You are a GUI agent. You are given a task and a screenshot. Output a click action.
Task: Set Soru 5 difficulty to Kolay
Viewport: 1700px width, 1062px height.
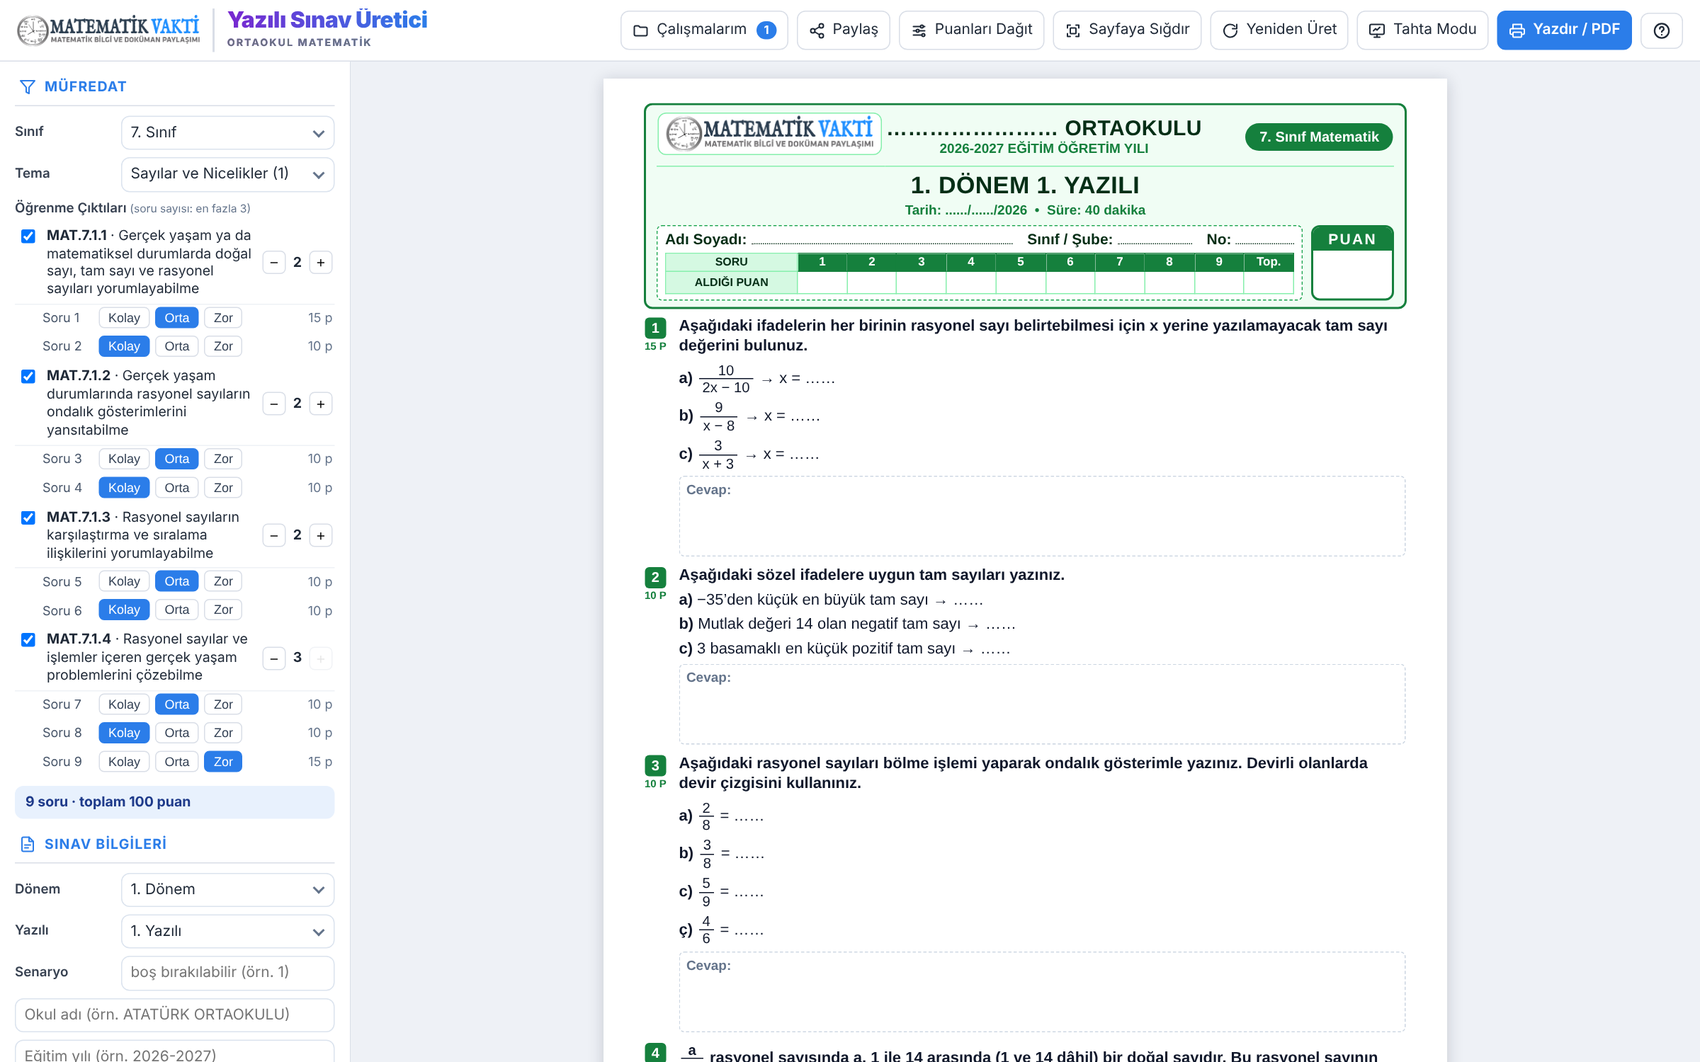[124, 581]
